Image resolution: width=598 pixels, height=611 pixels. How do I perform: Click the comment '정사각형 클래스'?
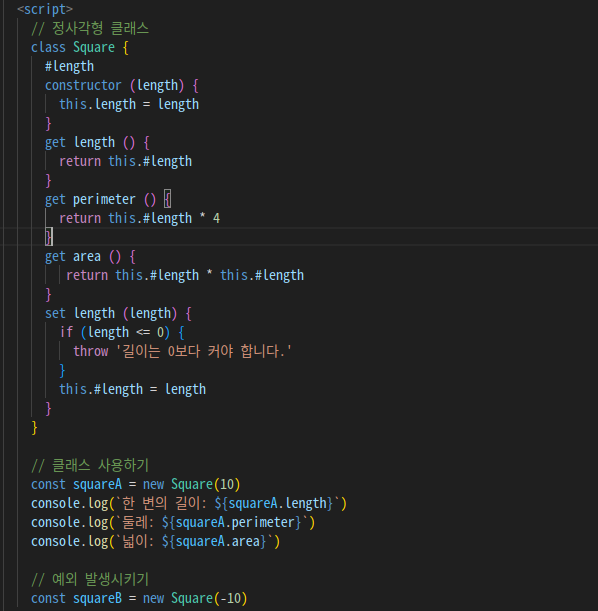(x=90, y=28)
